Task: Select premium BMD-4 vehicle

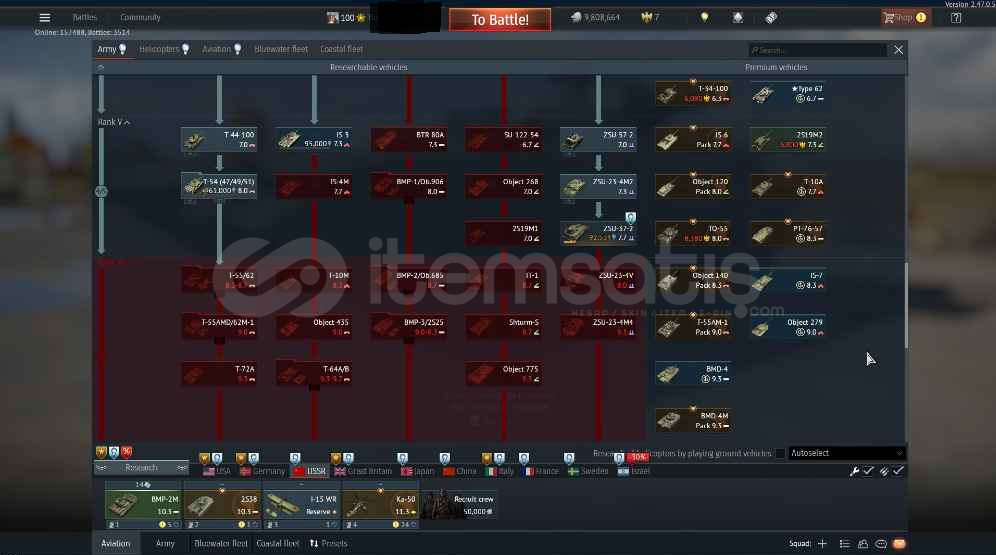Action: (693, 373)
